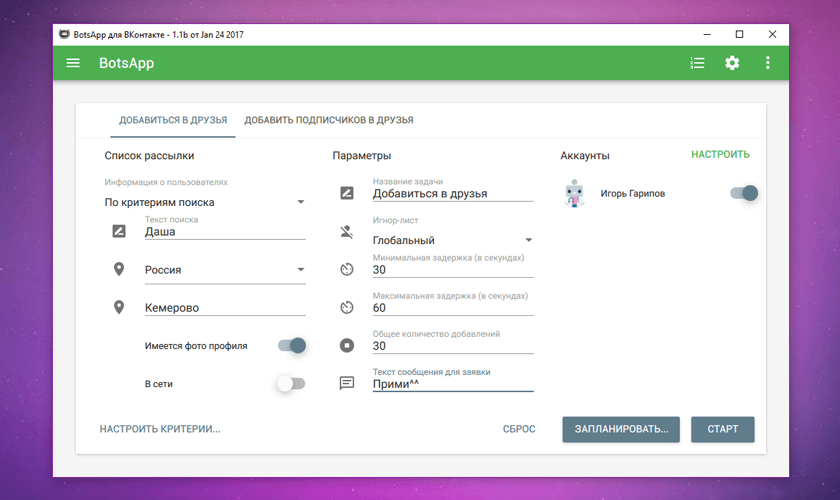The height and width of the screenshot is (500, 840).
Task: Click the Сброс reset button
Action: pos(519,429)
